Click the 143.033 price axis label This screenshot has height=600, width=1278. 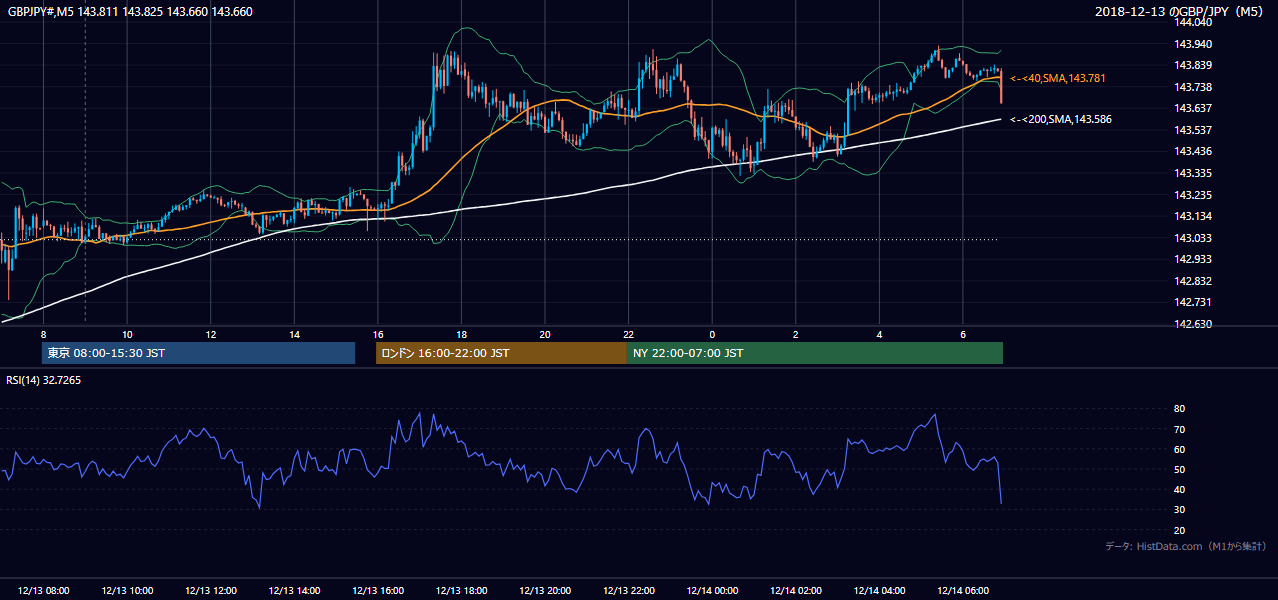click(1193, 238)
